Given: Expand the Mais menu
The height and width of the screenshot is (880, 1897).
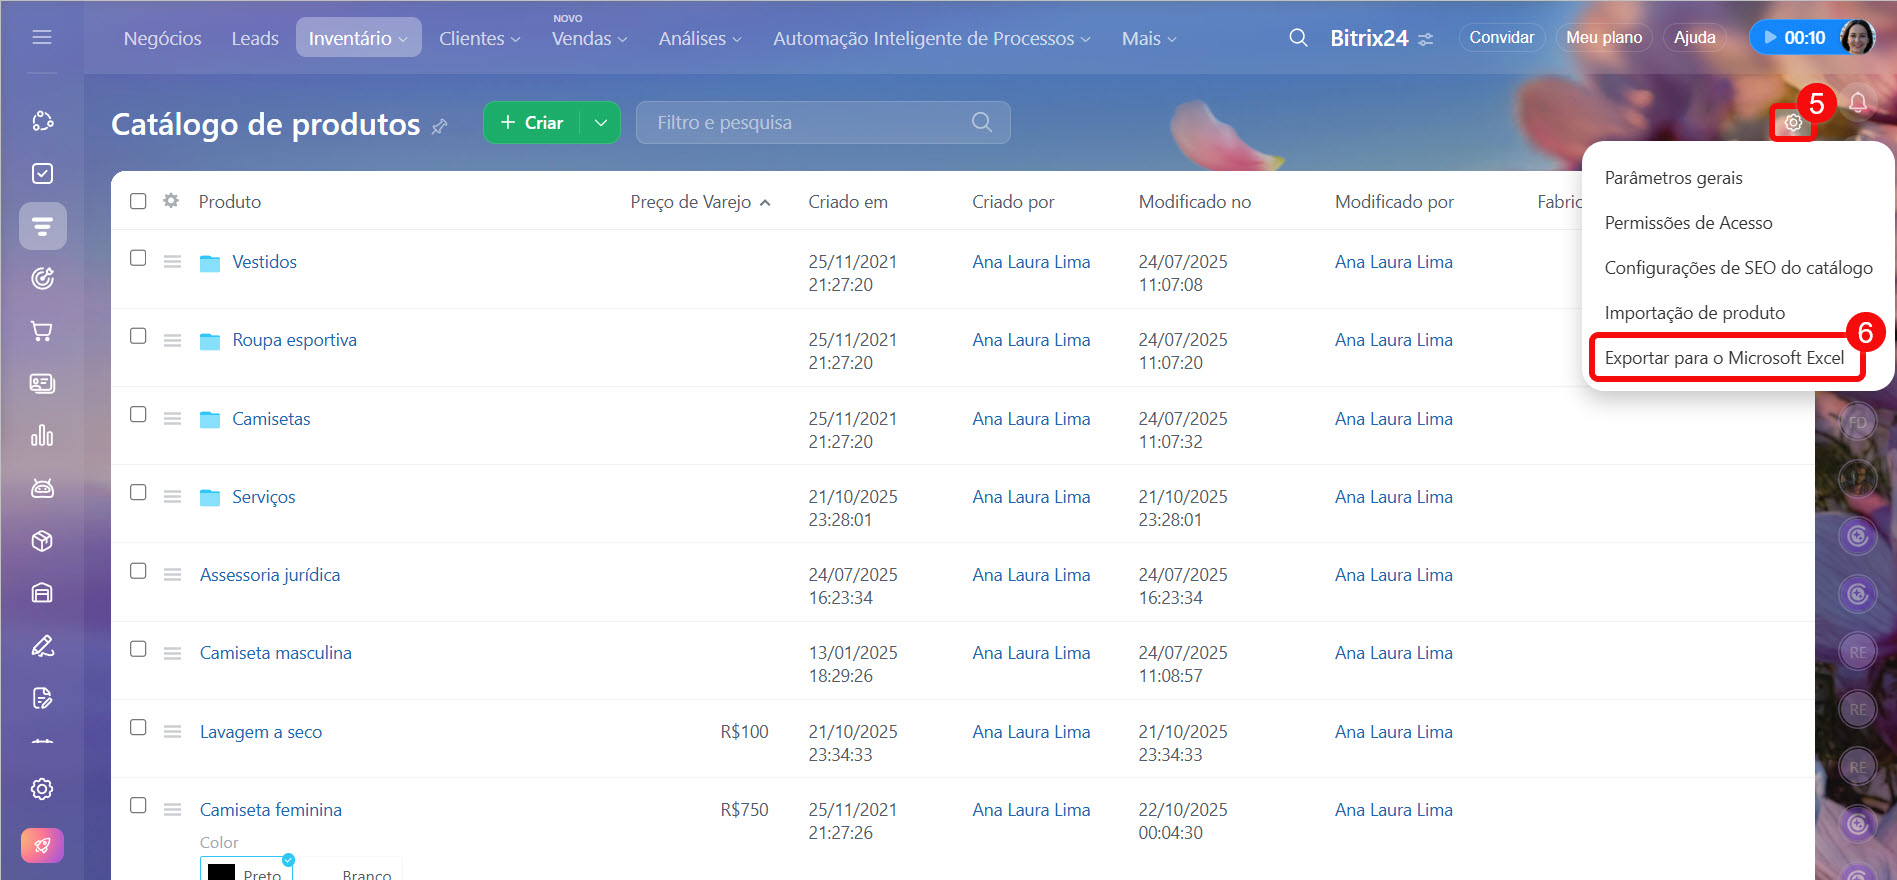Looking at the screenshot, I should coord(1148,39).
